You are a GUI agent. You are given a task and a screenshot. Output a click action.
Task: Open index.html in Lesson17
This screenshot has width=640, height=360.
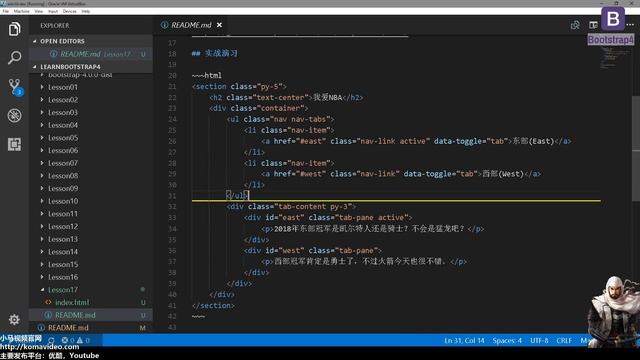91,302
